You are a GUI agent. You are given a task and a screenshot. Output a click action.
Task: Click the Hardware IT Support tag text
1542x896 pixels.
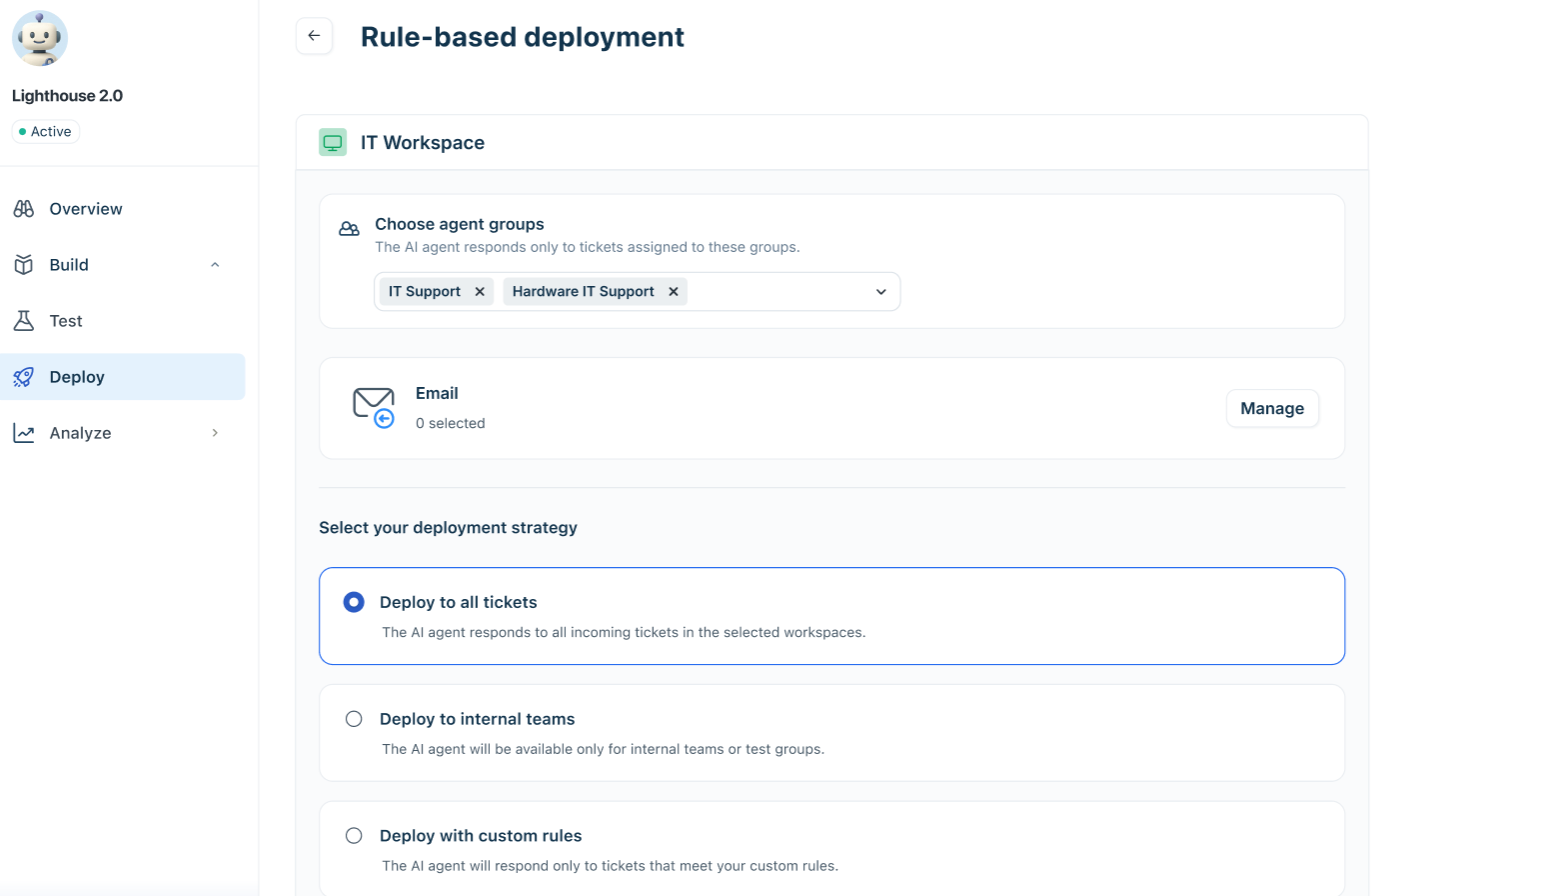(x=583, y=291)
